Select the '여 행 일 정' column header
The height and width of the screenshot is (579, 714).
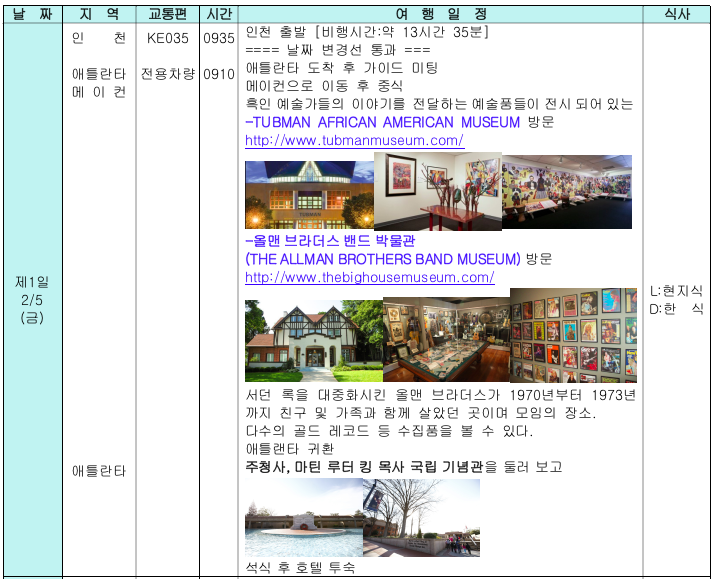point(440,14)
